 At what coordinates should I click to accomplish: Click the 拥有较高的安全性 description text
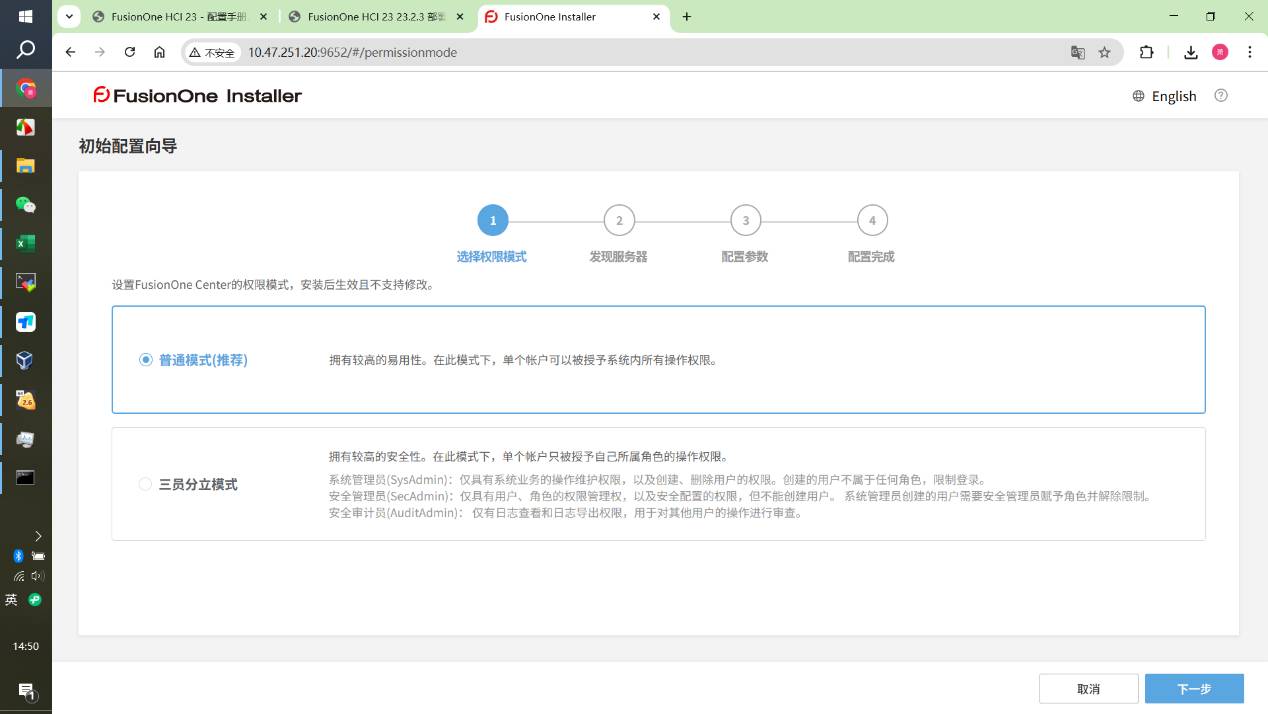click(x=528, y=457)
